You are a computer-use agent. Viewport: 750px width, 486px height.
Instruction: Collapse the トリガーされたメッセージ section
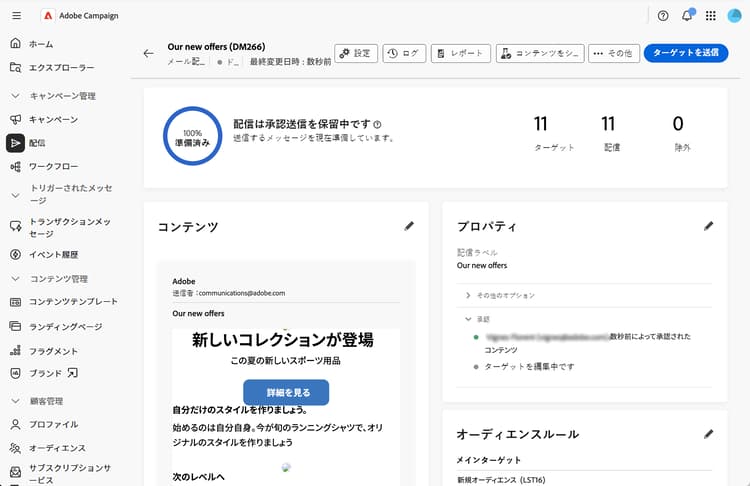(15, 195)
